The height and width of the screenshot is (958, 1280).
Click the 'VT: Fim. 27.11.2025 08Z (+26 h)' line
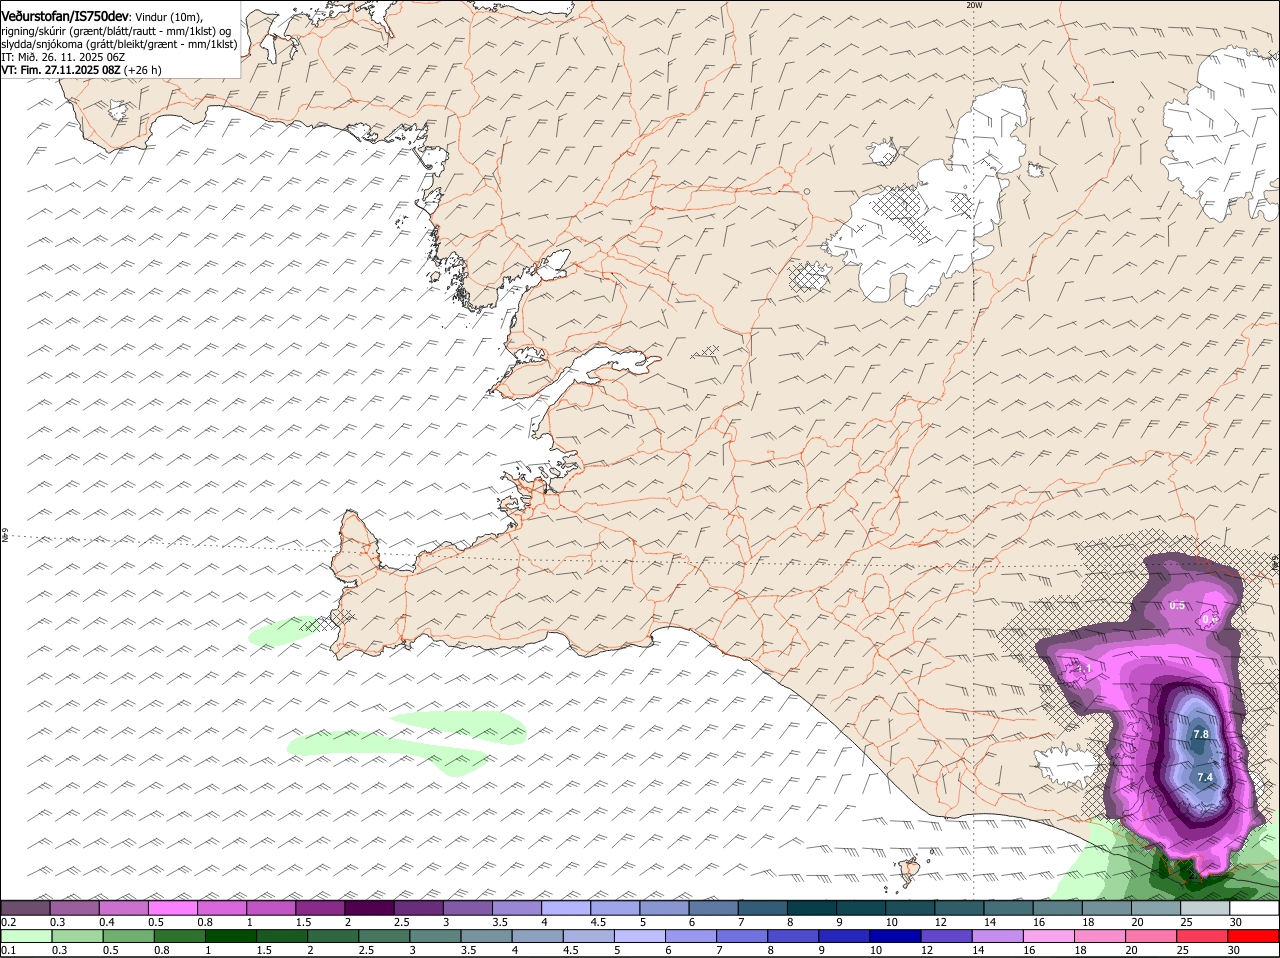coord(81,70)
